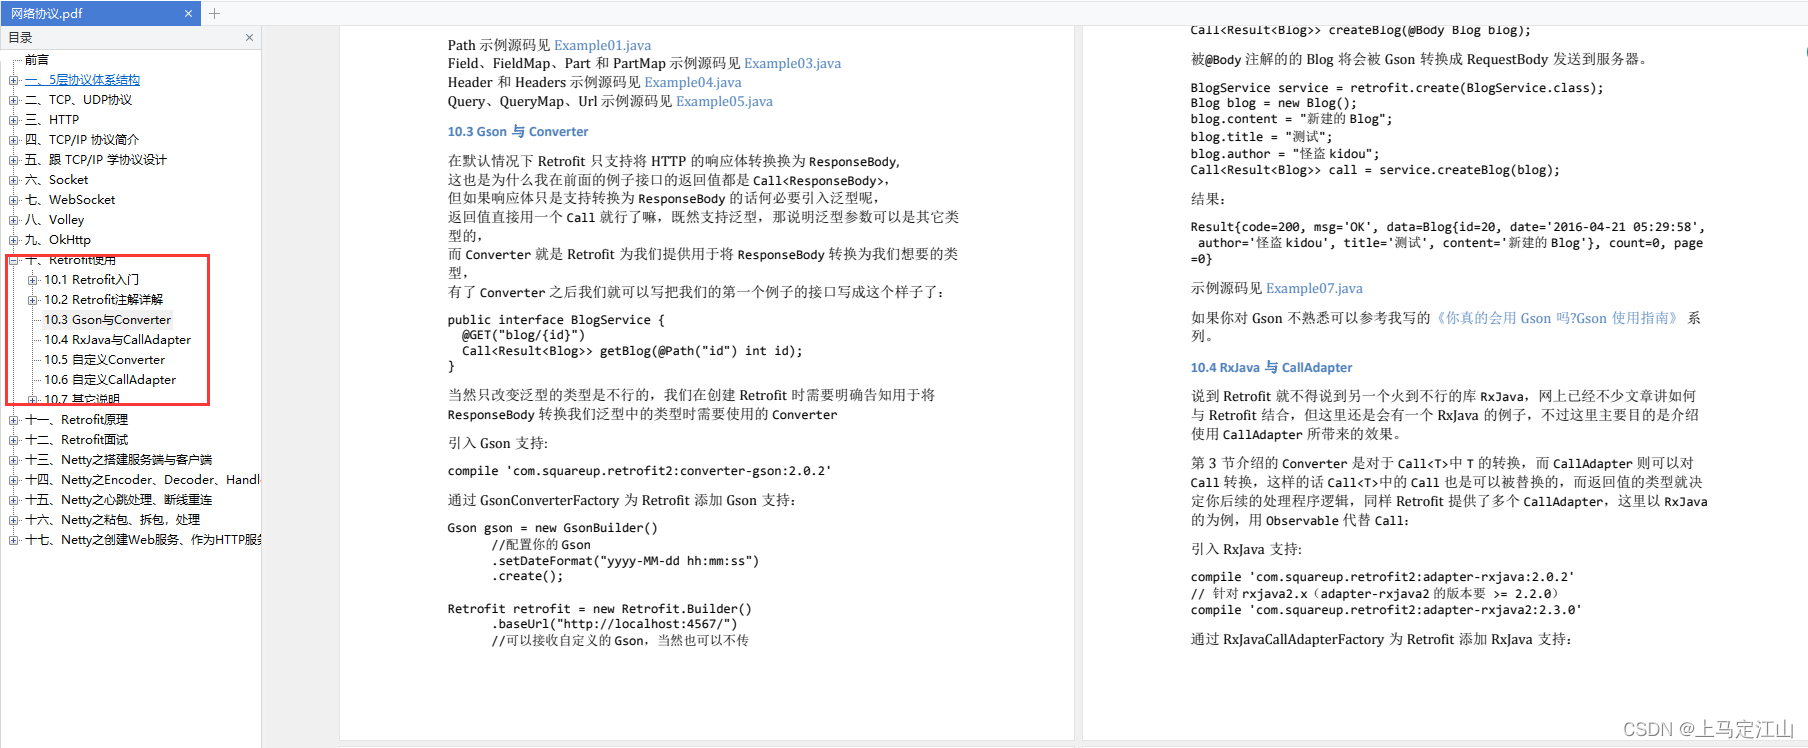Open 《你真的会用 Gson 吗?Gson 使用指南》 link

(1559, 318)
